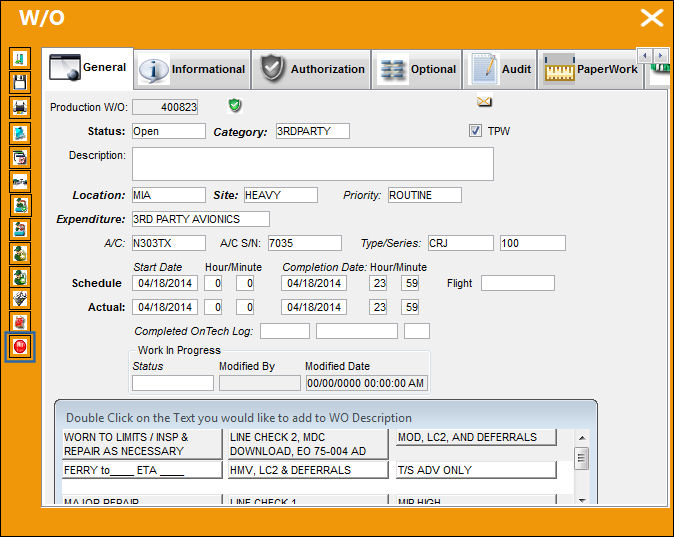Click the A/C field showing N303TX
Image resolution: width=674 pixels, height=537 pixels.
click(168, 243)
